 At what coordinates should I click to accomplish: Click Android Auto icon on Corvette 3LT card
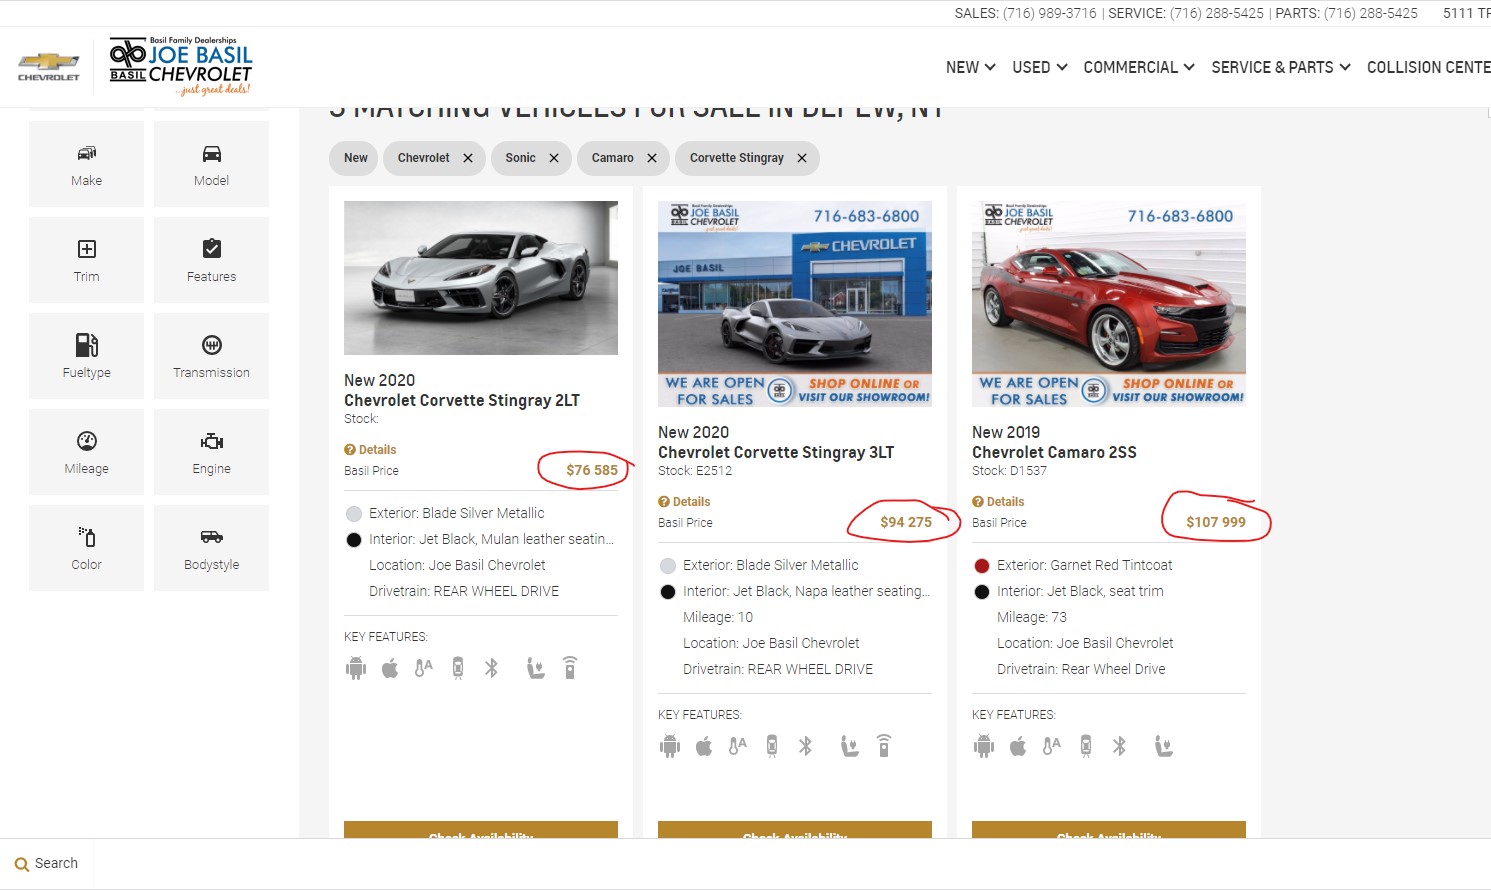point(670,746)
